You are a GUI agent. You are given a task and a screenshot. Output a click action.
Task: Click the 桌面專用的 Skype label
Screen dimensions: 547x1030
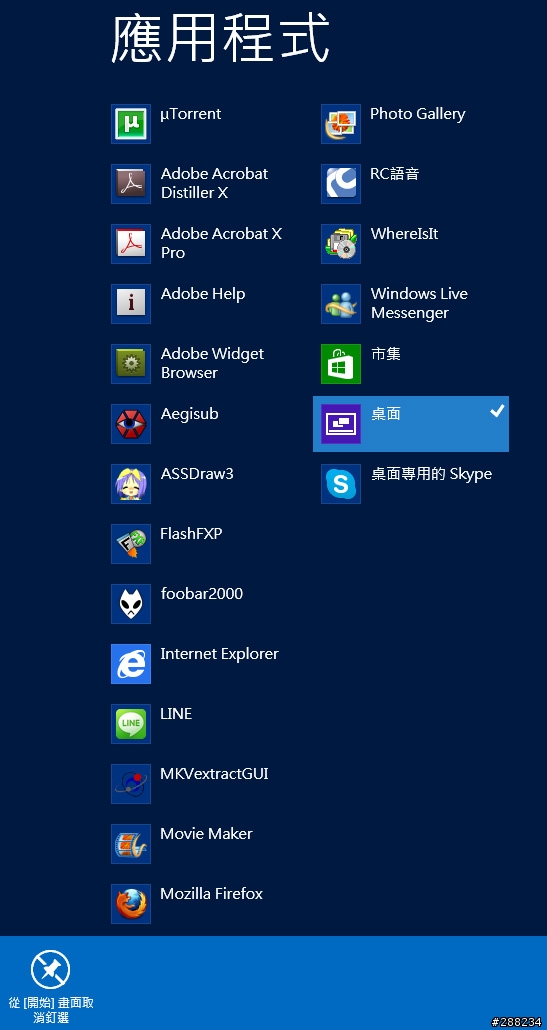[x=431, y=474]
